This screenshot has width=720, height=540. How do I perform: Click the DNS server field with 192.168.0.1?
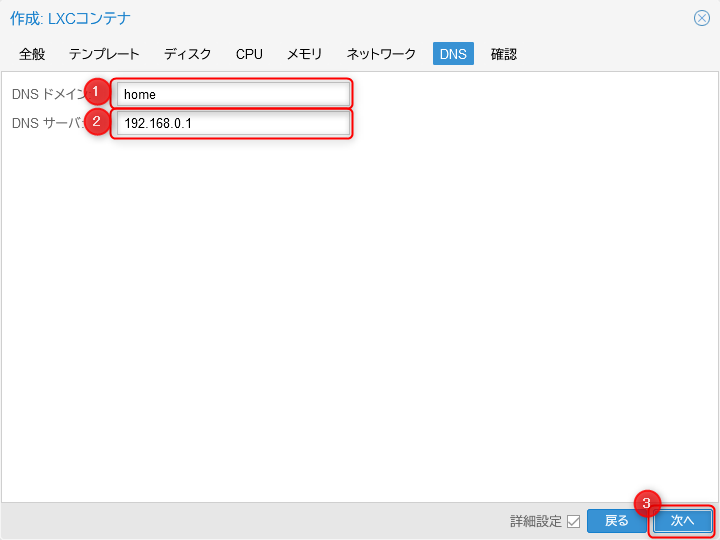point(232,125)
